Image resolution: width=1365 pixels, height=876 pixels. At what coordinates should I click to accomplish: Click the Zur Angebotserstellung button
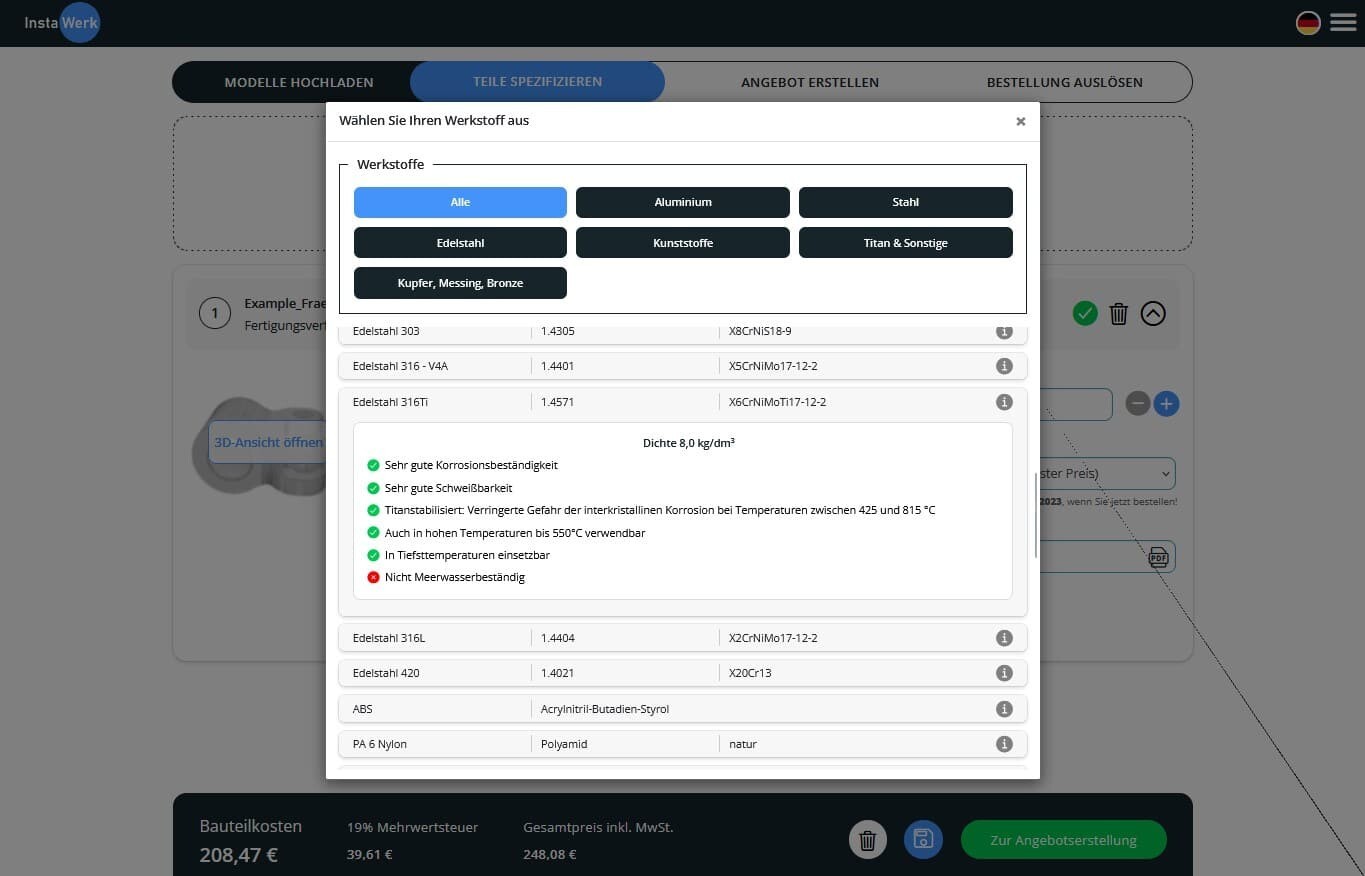click(1063, 840)
